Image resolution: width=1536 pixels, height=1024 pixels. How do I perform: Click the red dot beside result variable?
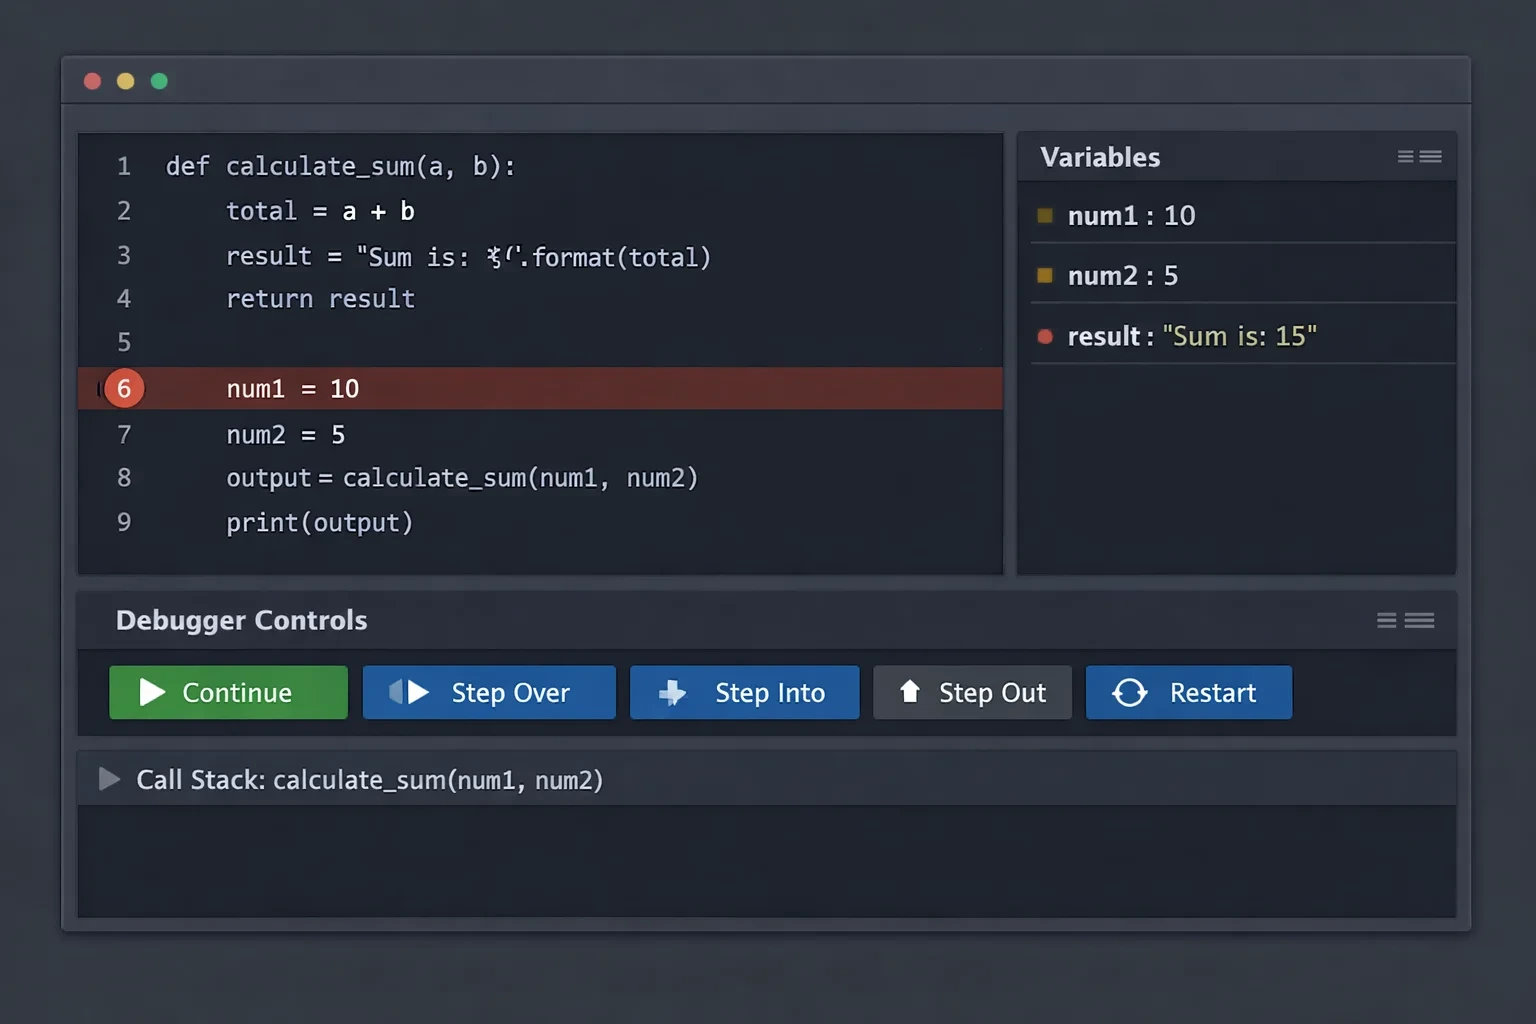1045,336
